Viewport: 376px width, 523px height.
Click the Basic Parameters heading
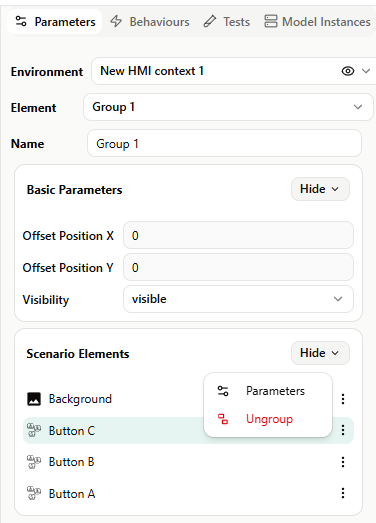(x=74, y=190)
